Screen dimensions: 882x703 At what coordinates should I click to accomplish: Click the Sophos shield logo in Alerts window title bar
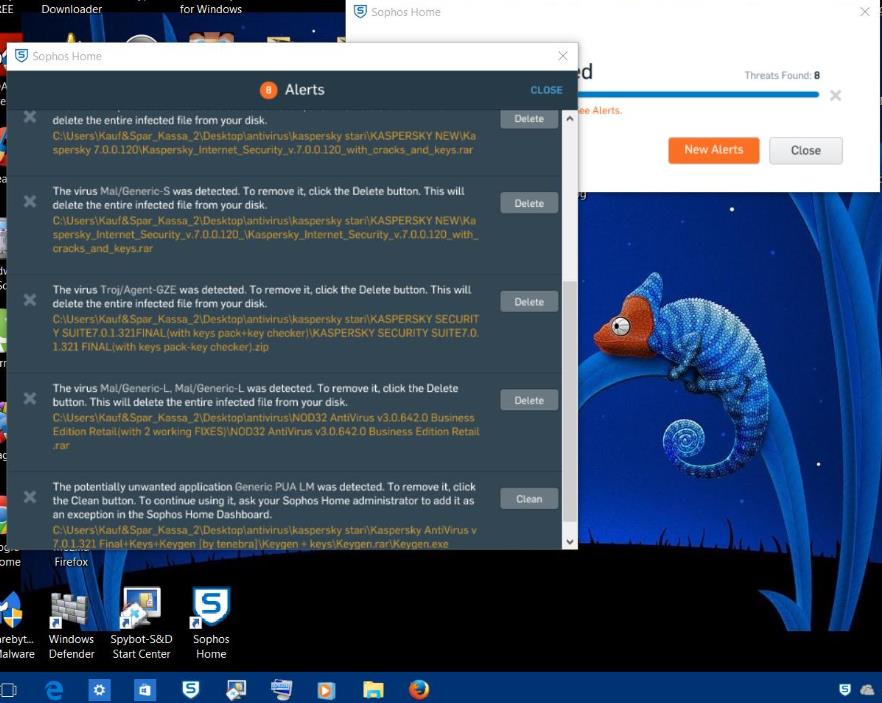(21, 56)
